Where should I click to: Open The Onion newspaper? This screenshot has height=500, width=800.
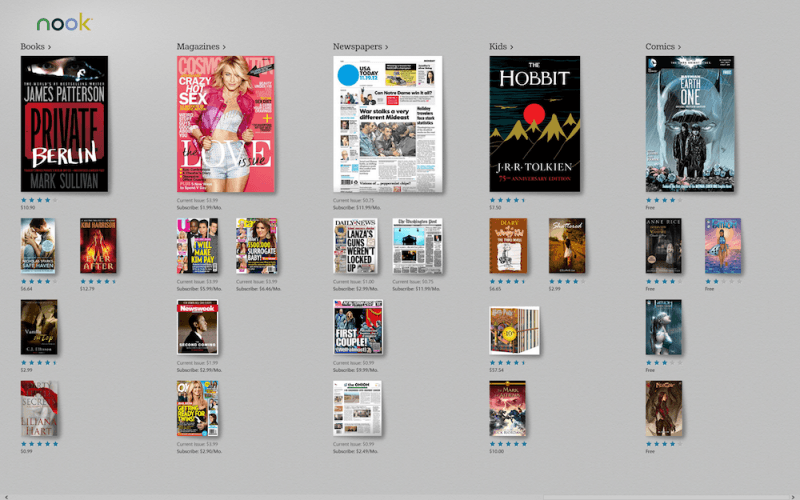tap(357, 408)
